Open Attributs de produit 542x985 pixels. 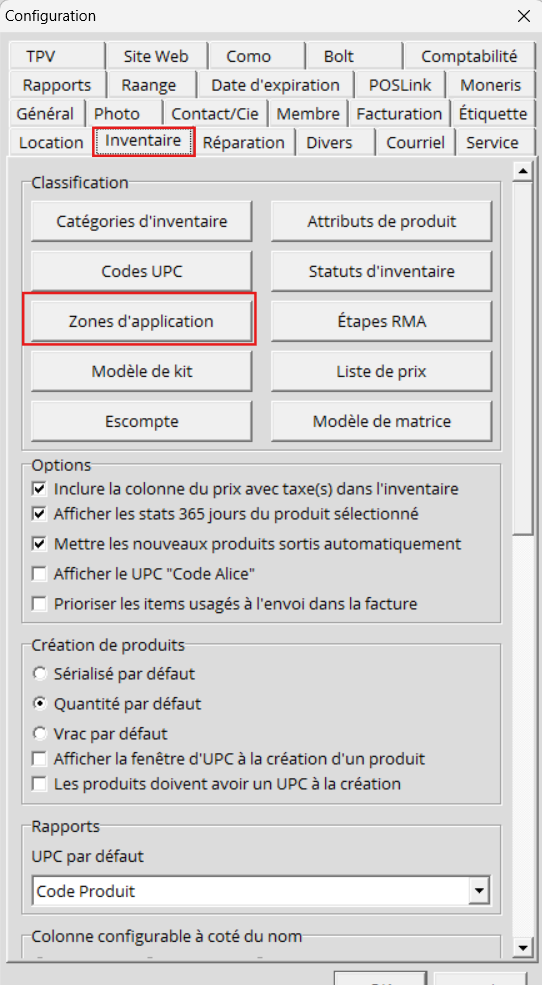381,221
